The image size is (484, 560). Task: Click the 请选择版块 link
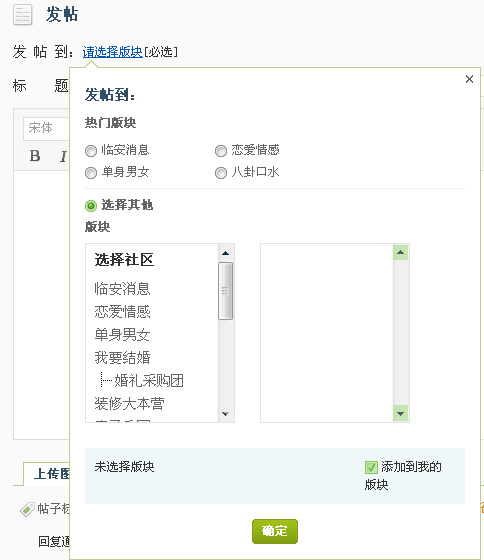click(x=113, y=52)
